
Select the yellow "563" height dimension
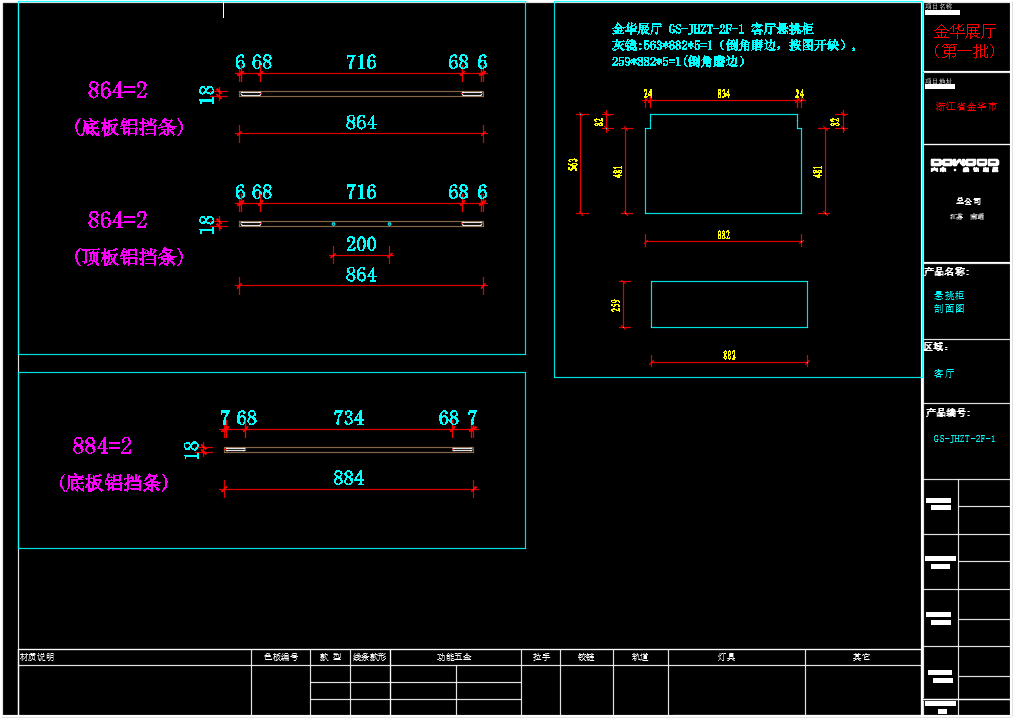[x=573, y=164]
